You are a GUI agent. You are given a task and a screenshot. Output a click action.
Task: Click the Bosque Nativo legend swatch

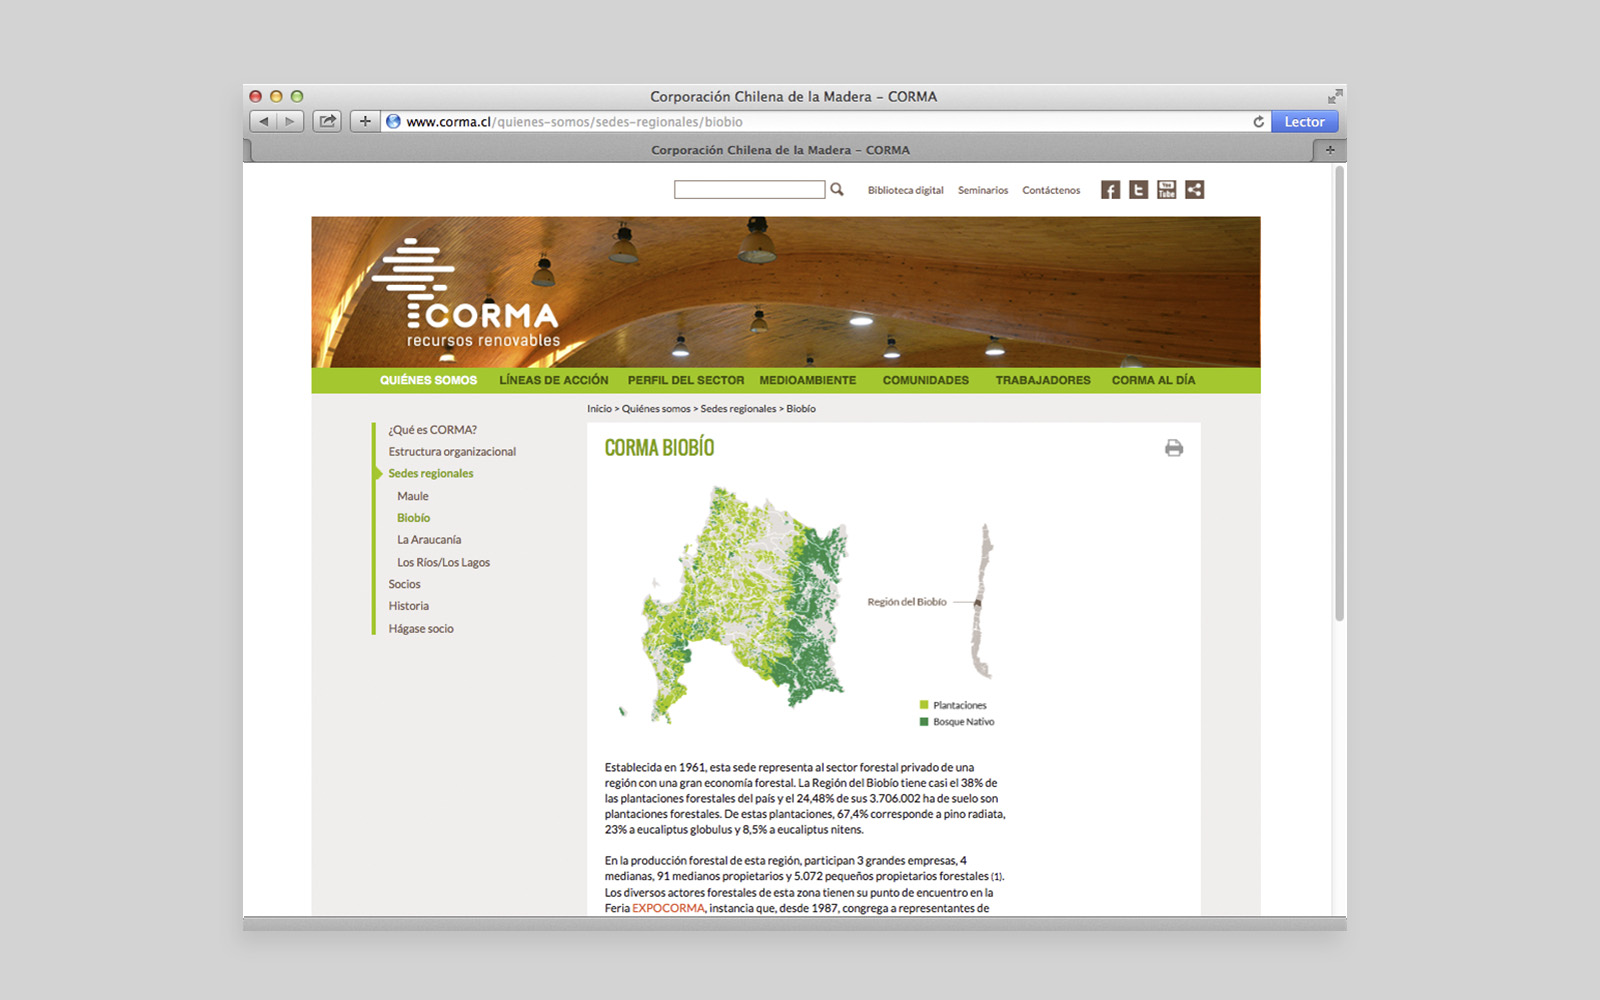[924, 721]
